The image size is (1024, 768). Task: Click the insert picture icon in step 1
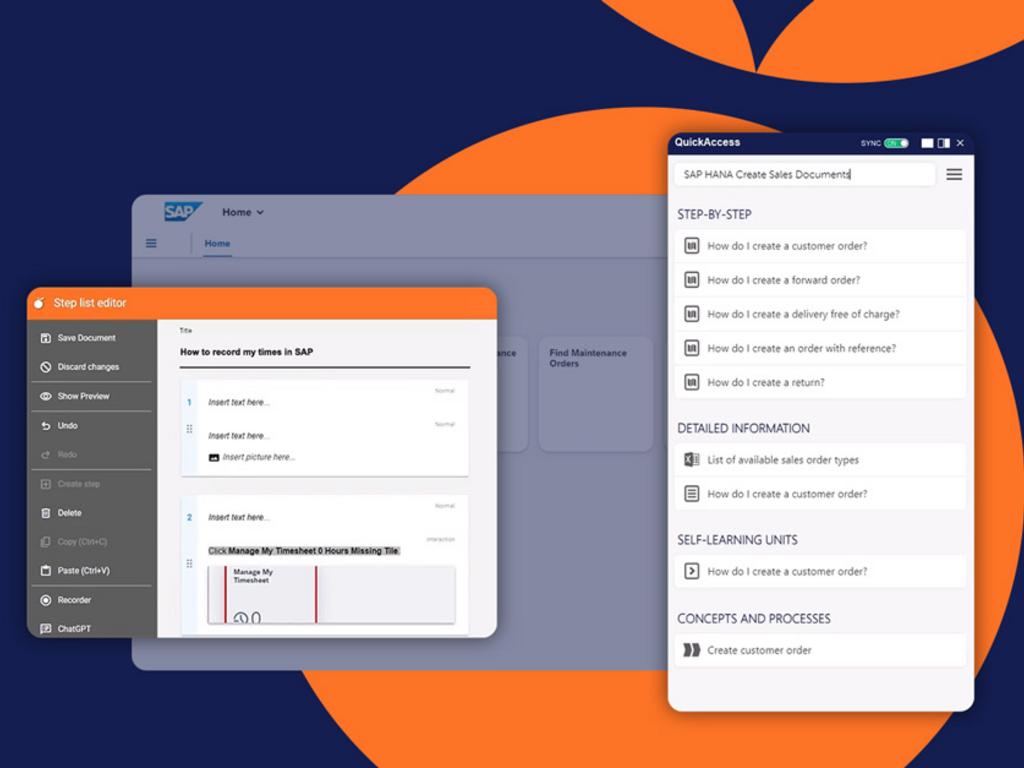coord(214,457)
